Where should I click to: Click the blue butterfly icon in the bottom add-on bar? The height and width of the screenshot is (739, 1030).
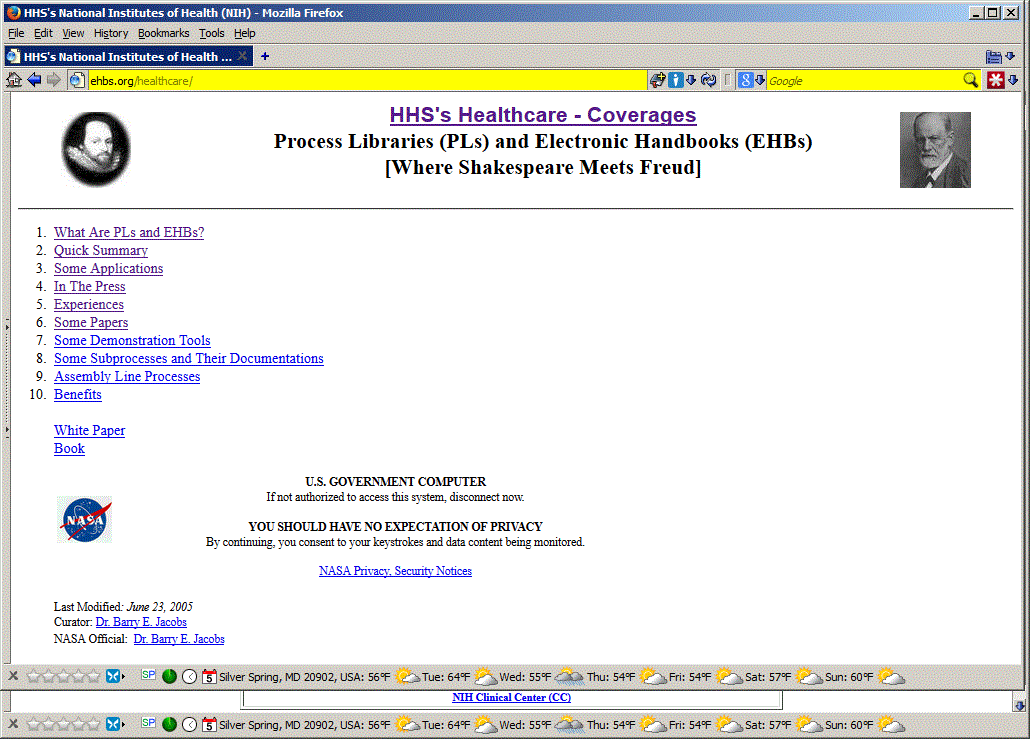pyautogui.click(x=113, y=724)
